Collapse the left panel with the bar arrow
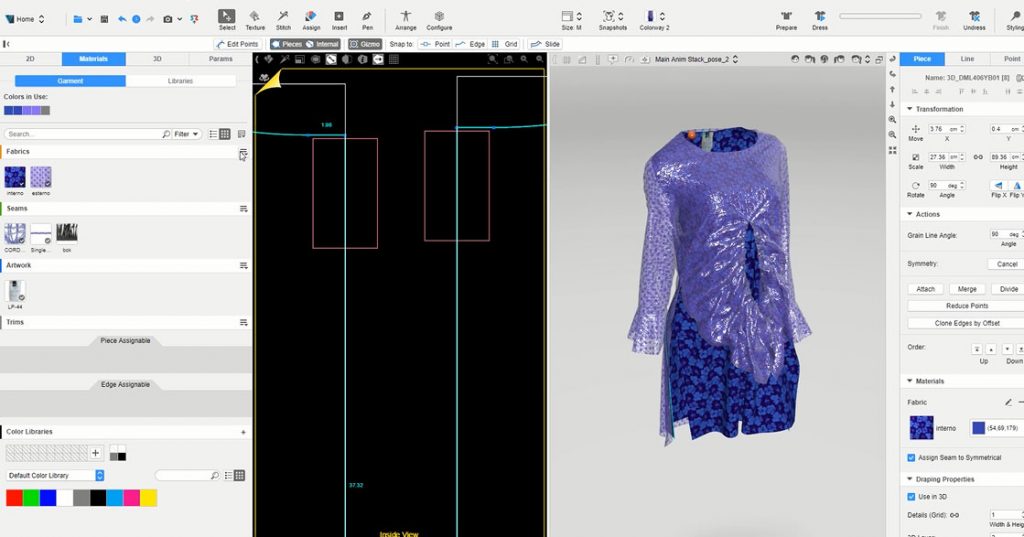The image size is (1024, 537). pos(6,44)
